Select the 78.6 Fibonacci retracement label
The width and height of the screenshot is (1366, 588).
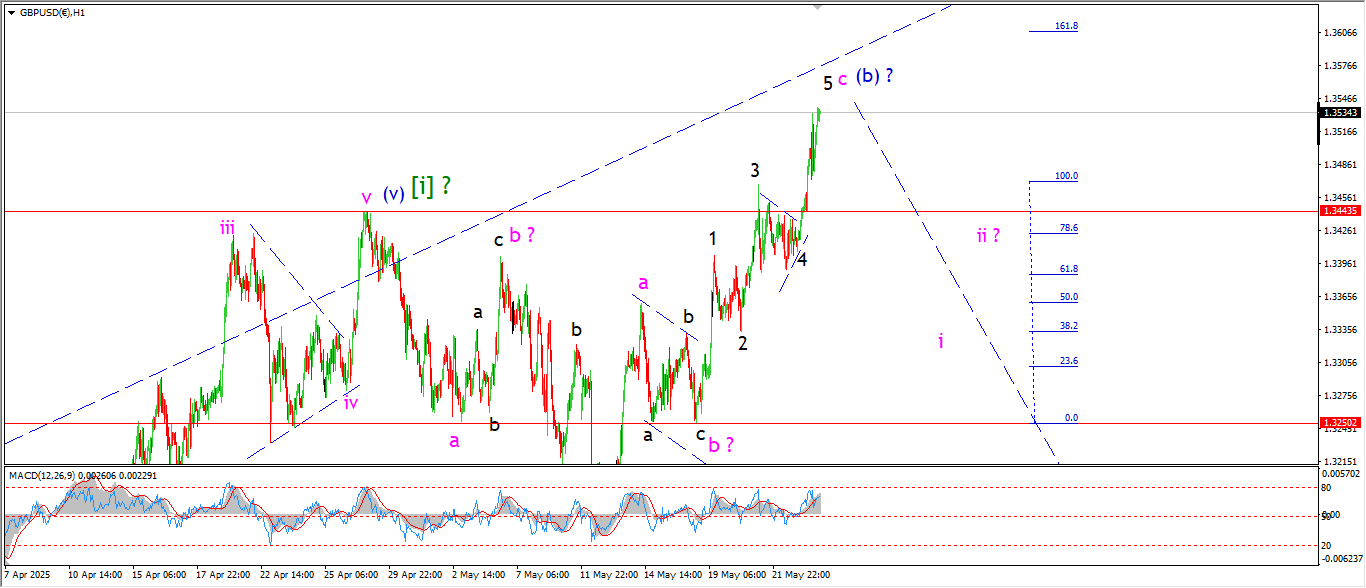click(1068, 228)
